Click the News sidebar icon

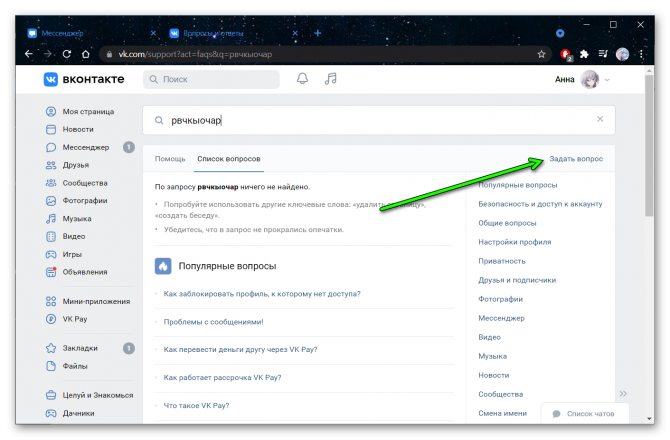51,129
